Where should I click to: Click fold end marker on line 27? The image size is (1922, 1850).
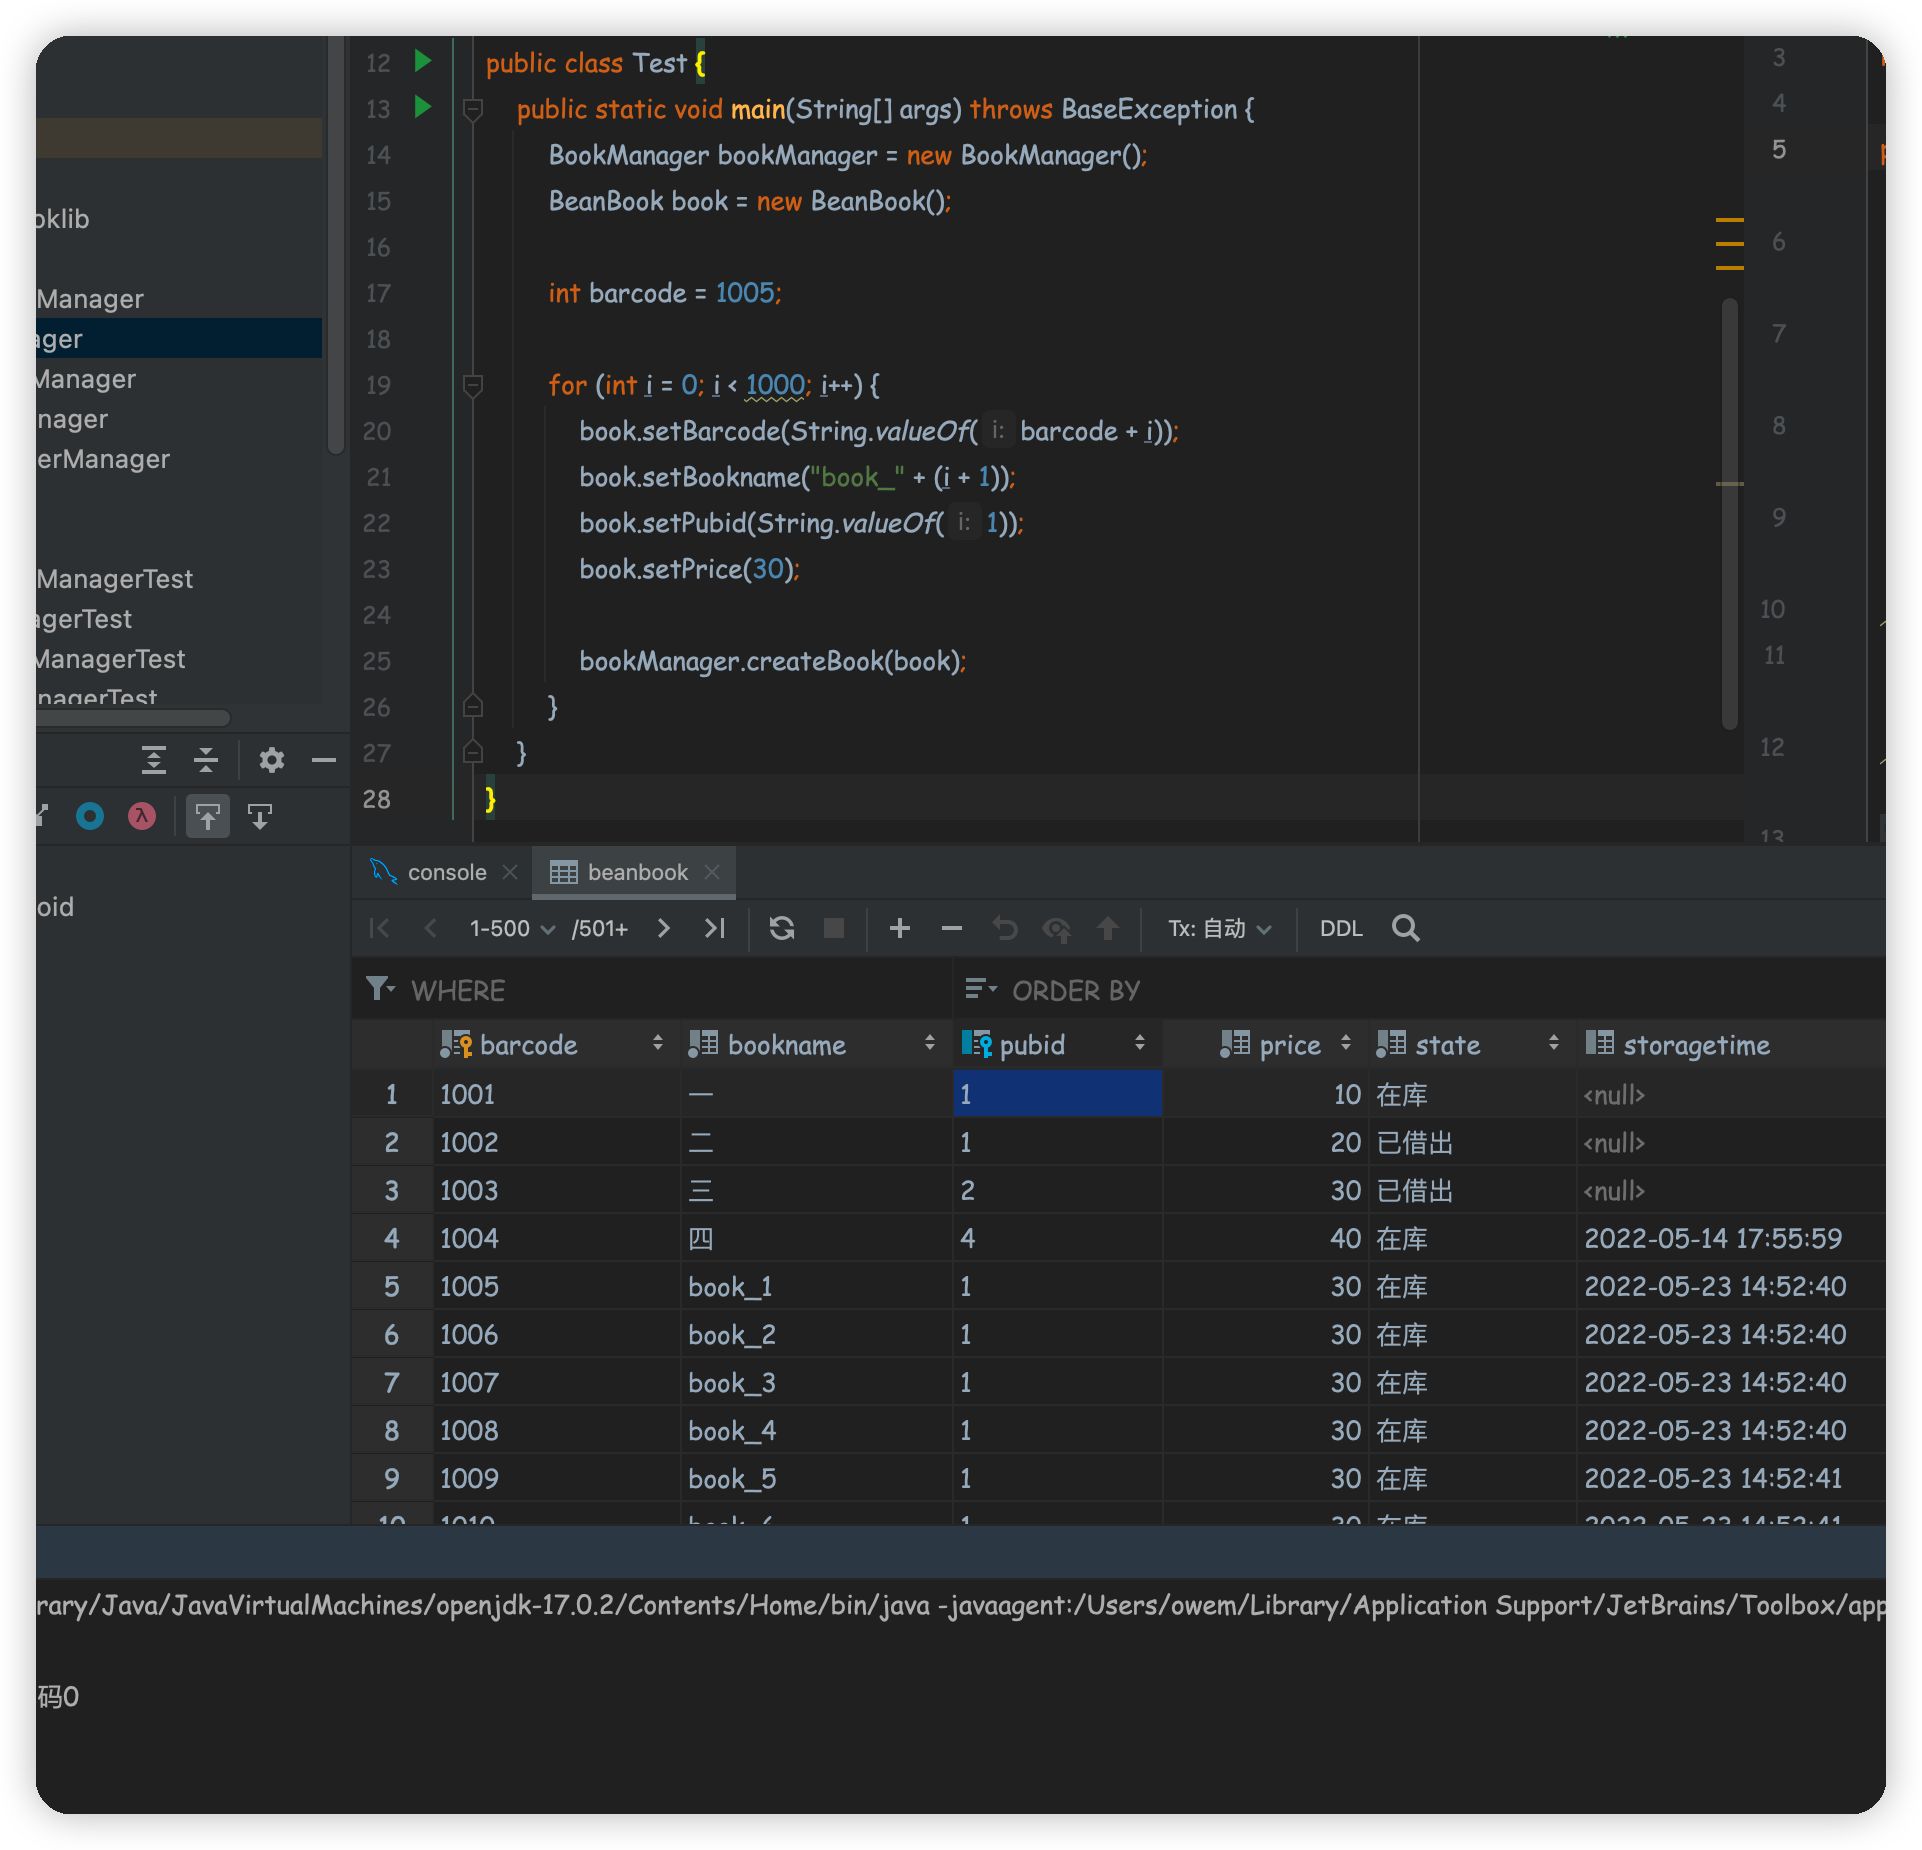tap(474, 753)
